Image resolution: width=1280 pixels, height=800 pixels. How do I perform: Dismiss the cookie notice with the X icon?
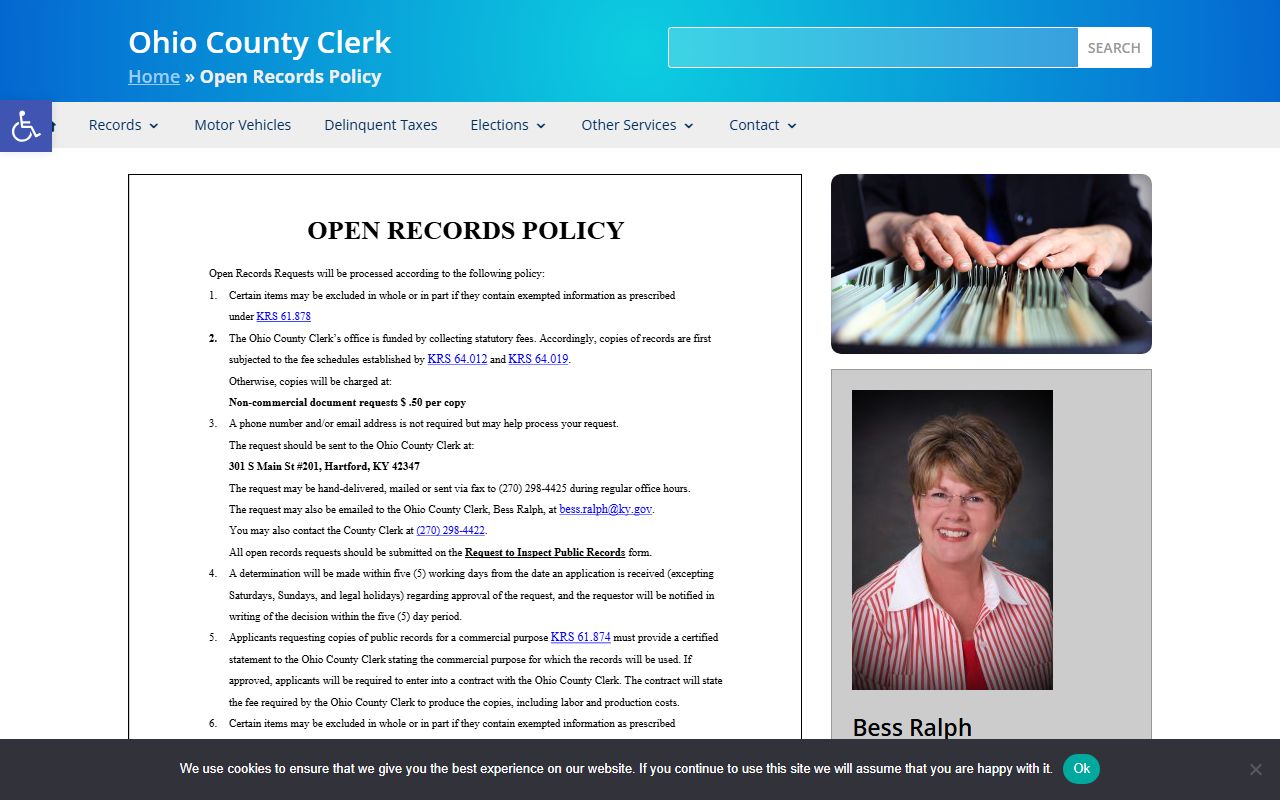[1255, 769]
